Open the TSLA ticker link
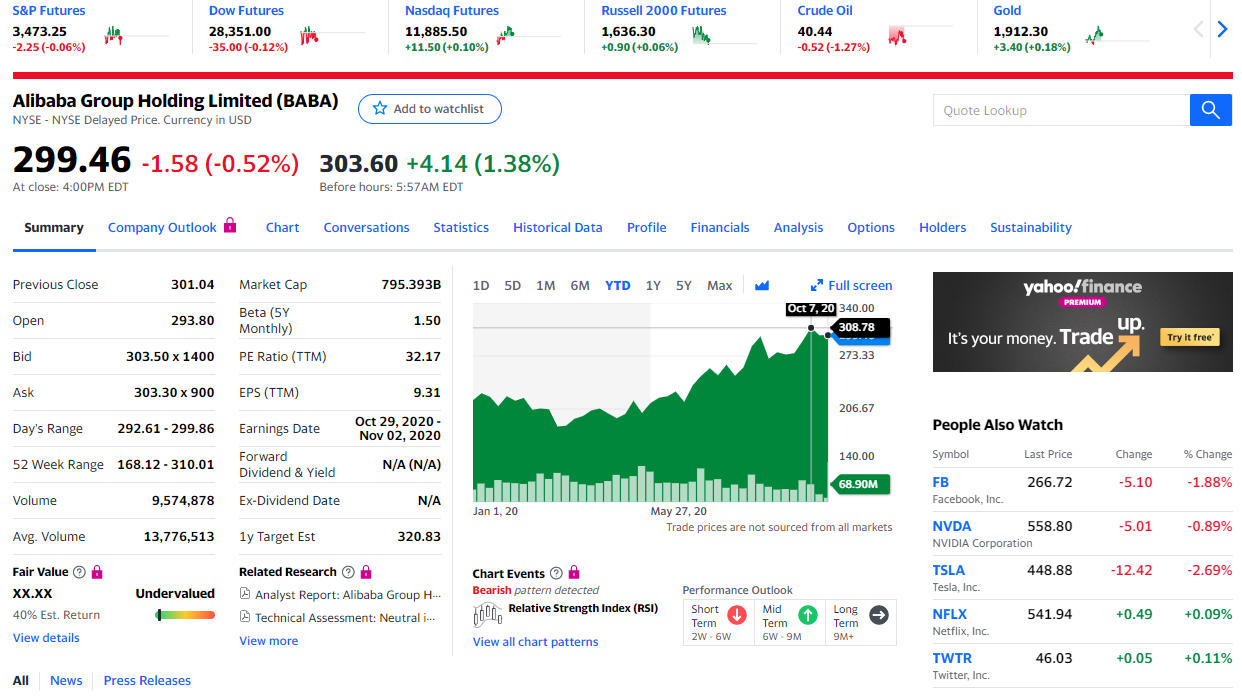The width and height of the screenshot is (1242, 696). pos(948,570)
